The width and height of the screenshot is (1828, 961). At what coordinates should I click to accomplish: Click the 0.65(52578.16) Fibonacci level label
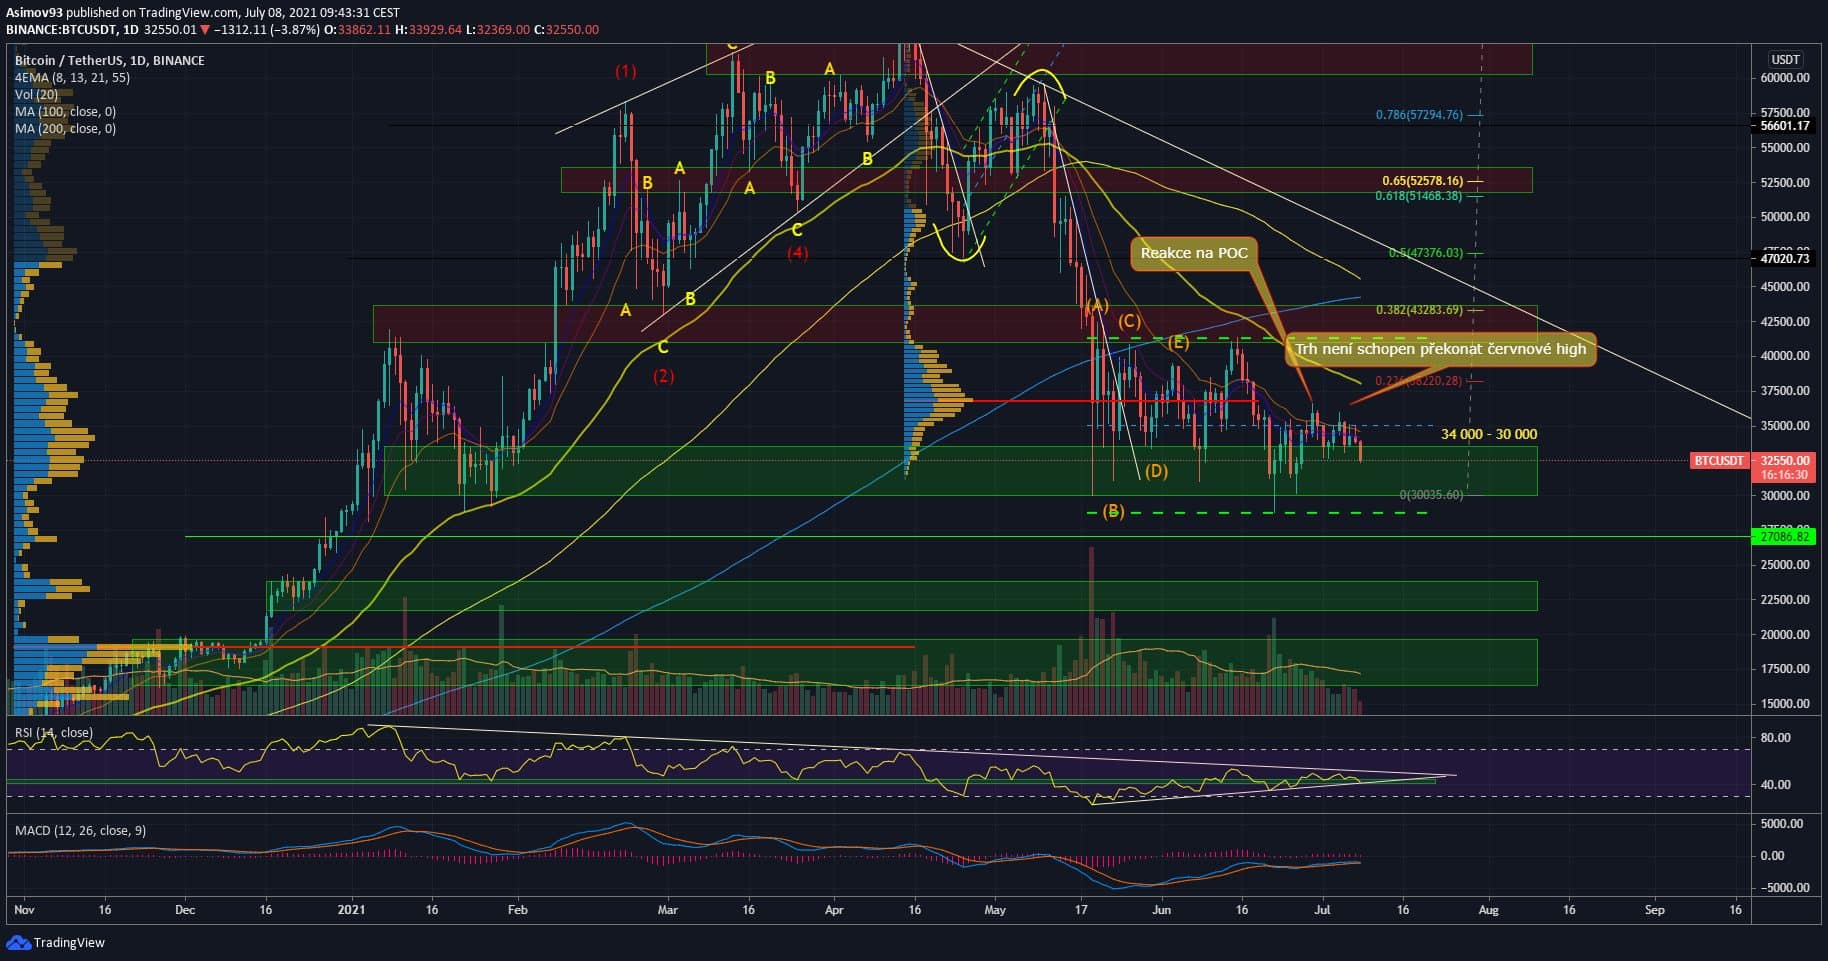pos(1422,181)
